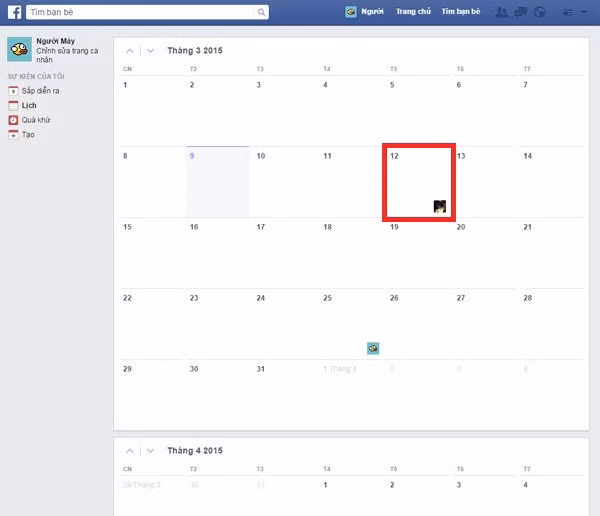
Task: Click previous arrow beside Tháng 4 2015
Action: click(x=130, y=451)
